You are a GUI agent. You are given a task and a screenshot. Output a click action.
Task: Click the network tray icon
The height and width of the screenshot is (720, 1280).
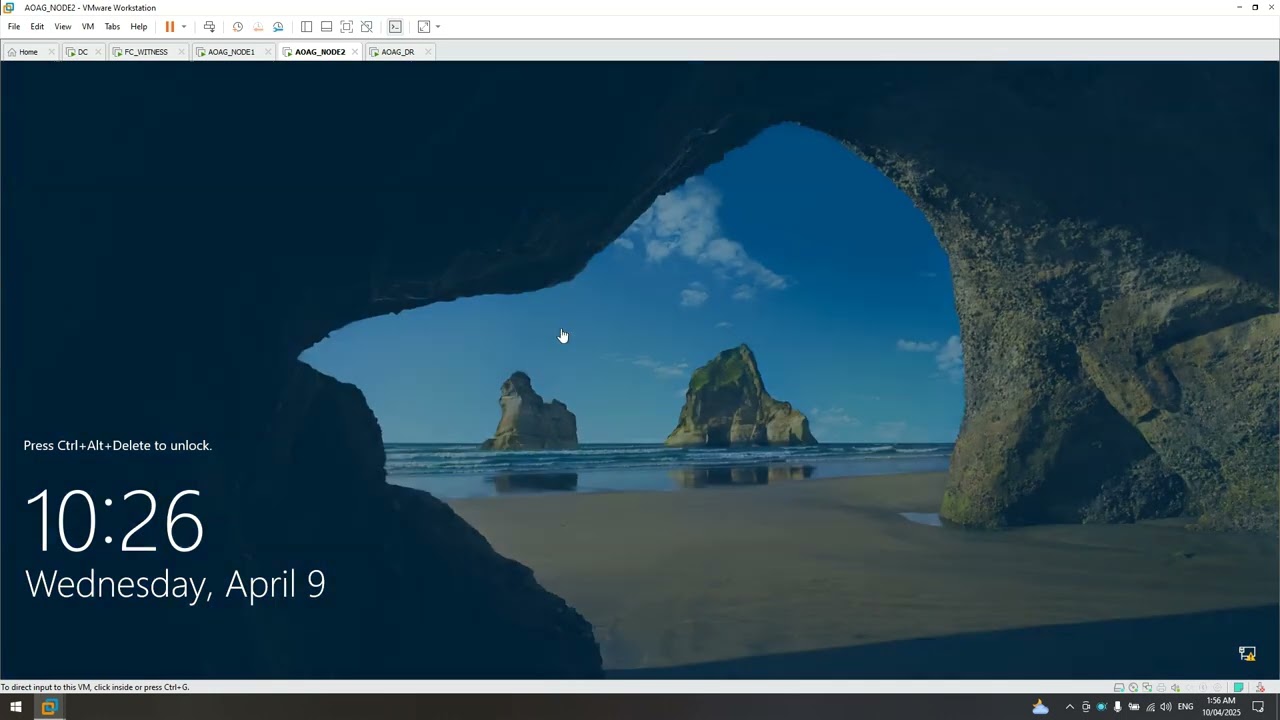point(1150,707)
